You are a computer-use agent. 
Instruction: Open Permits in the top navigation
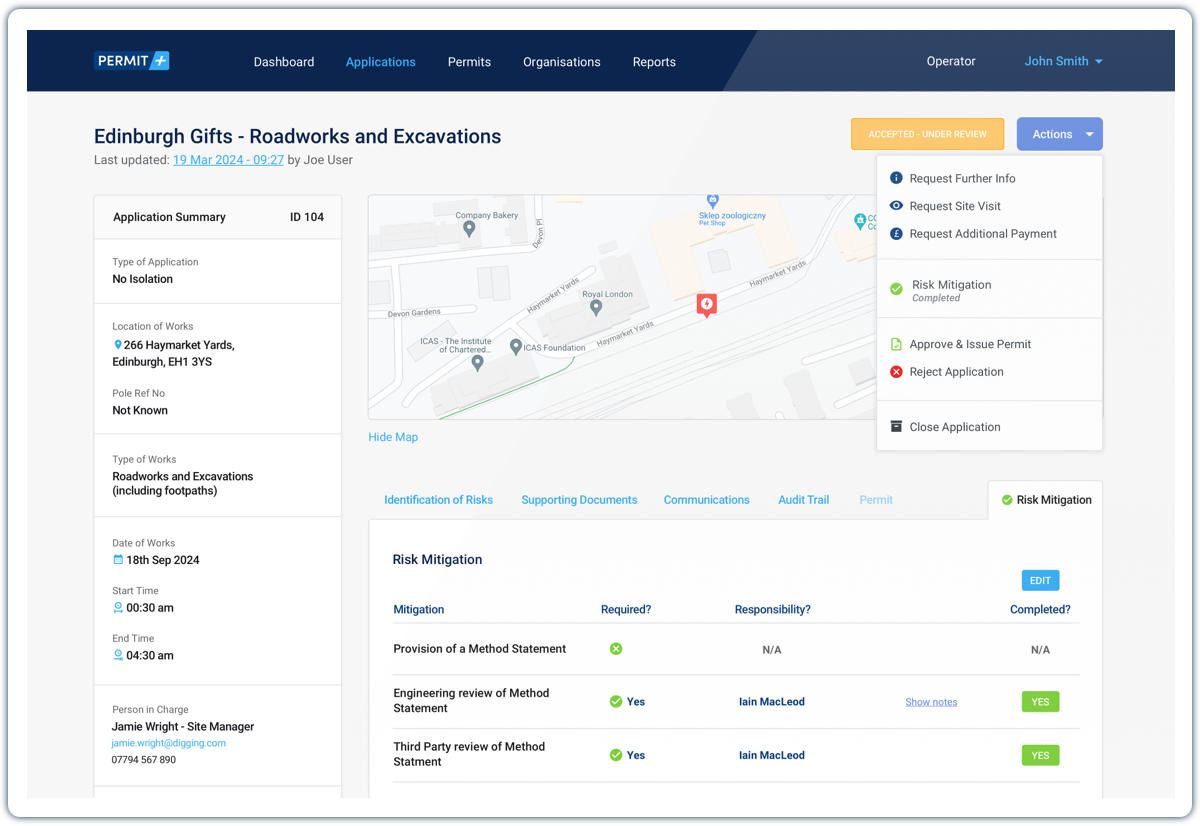(469, 62)
